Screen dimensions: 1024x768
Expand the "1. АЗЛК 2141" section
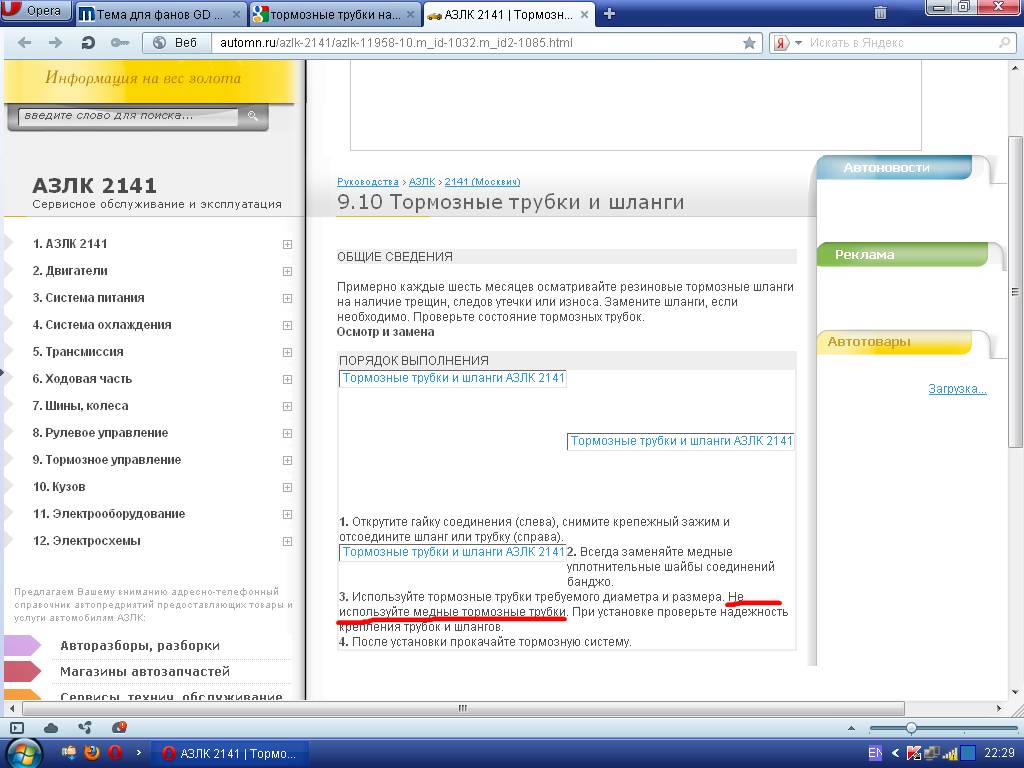[x=287, y=244]
